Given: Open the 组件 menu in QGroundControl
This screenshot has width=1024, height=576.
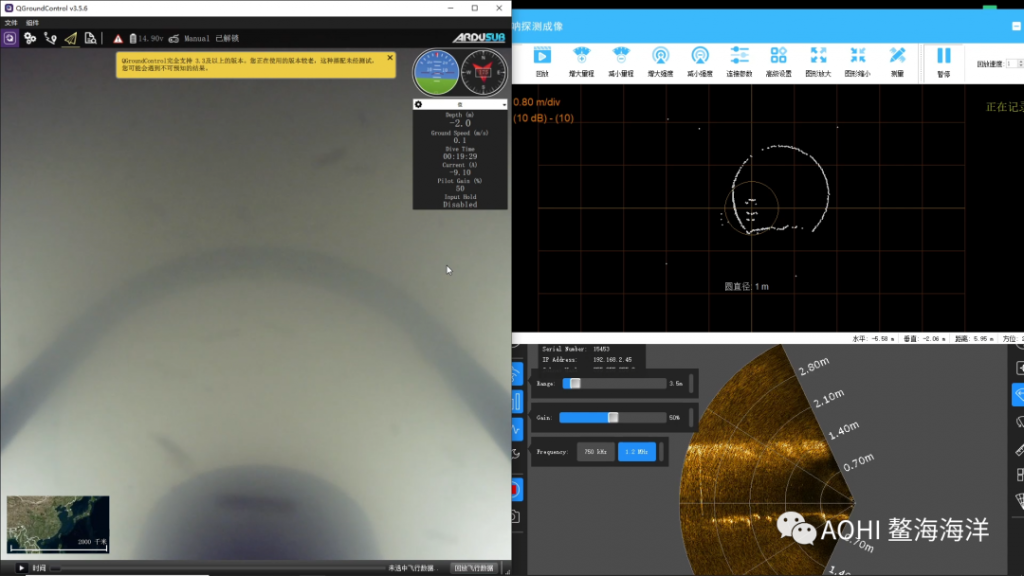Looking at the screenshot, I should tap(33, 23).
